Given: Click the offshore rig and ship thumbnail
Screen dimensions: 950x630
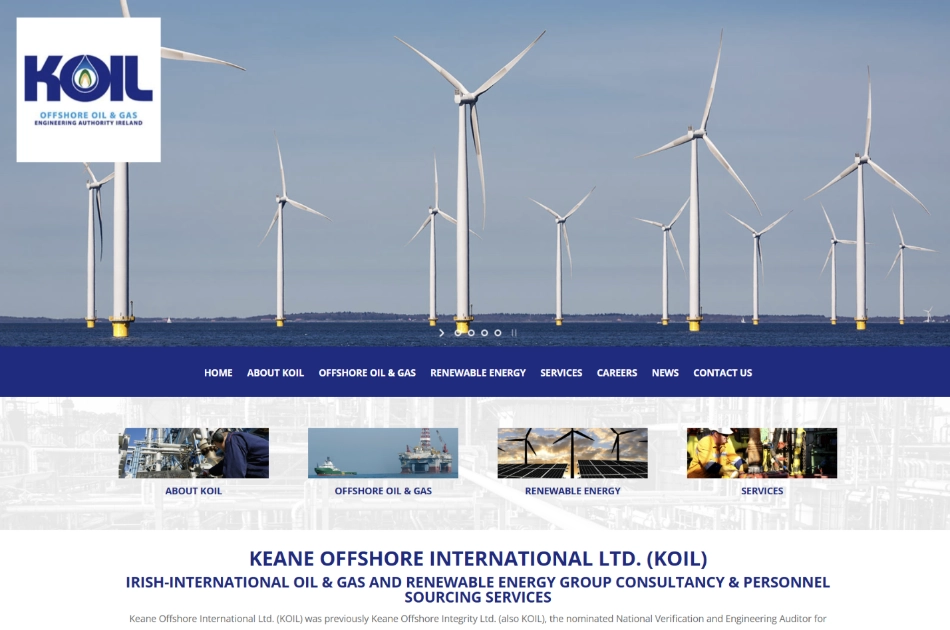Looking at the screenshot, I should pos(383,453).
